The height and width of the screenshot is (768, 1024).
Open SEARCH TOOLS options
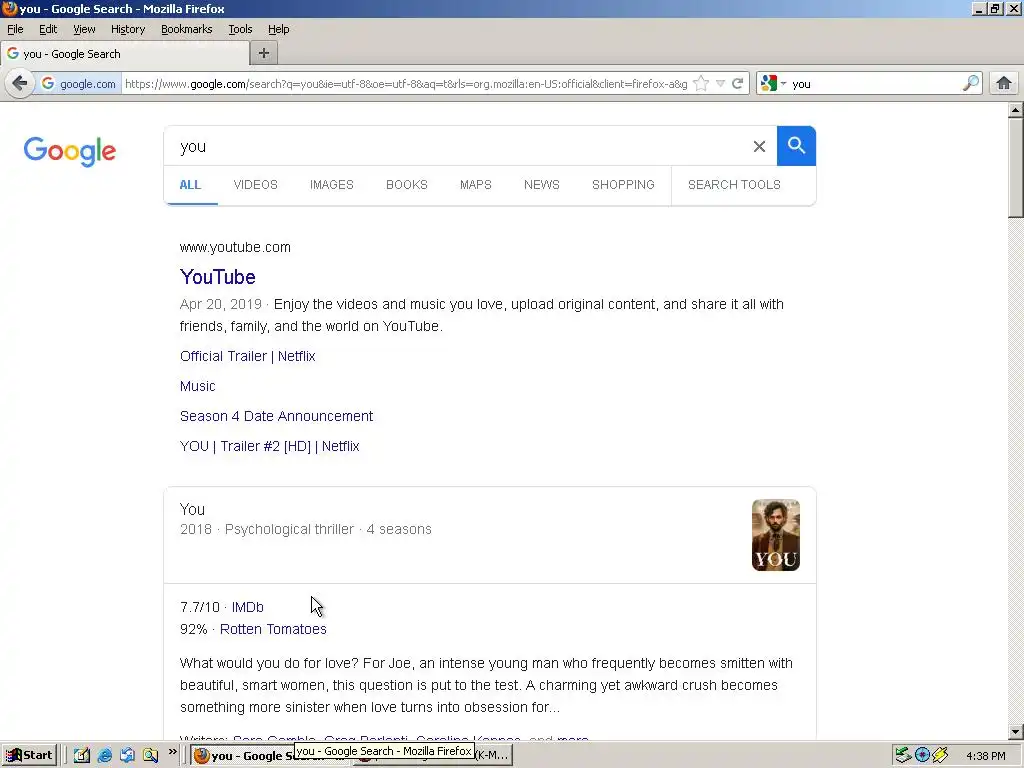[734, 185]
